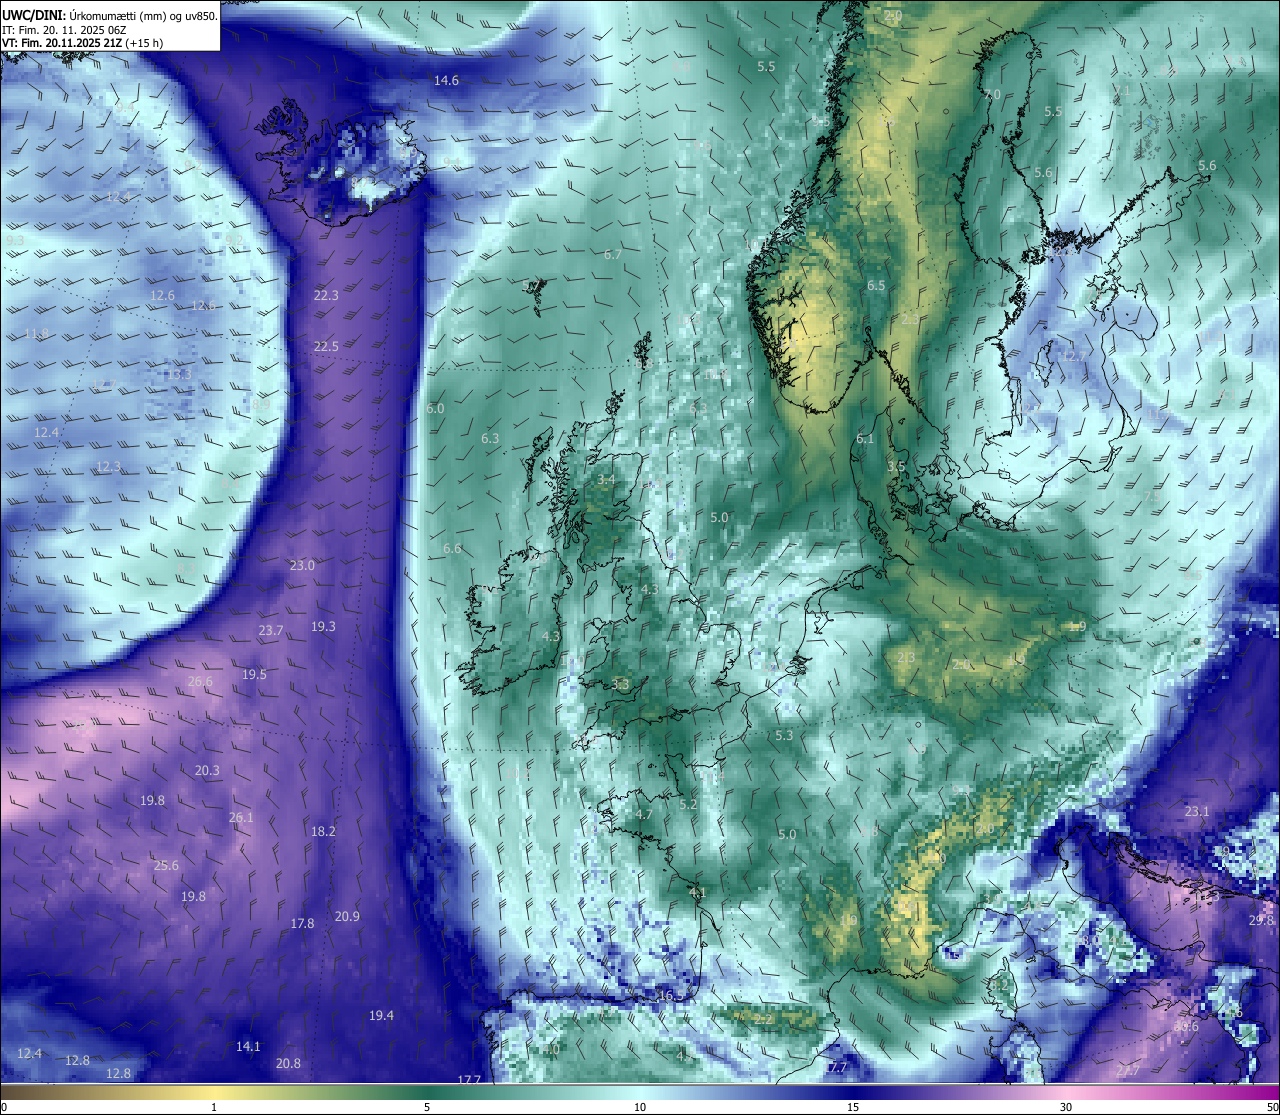Click the 4.1 value label
1280x1115 pixels.
tap(697, 892)
